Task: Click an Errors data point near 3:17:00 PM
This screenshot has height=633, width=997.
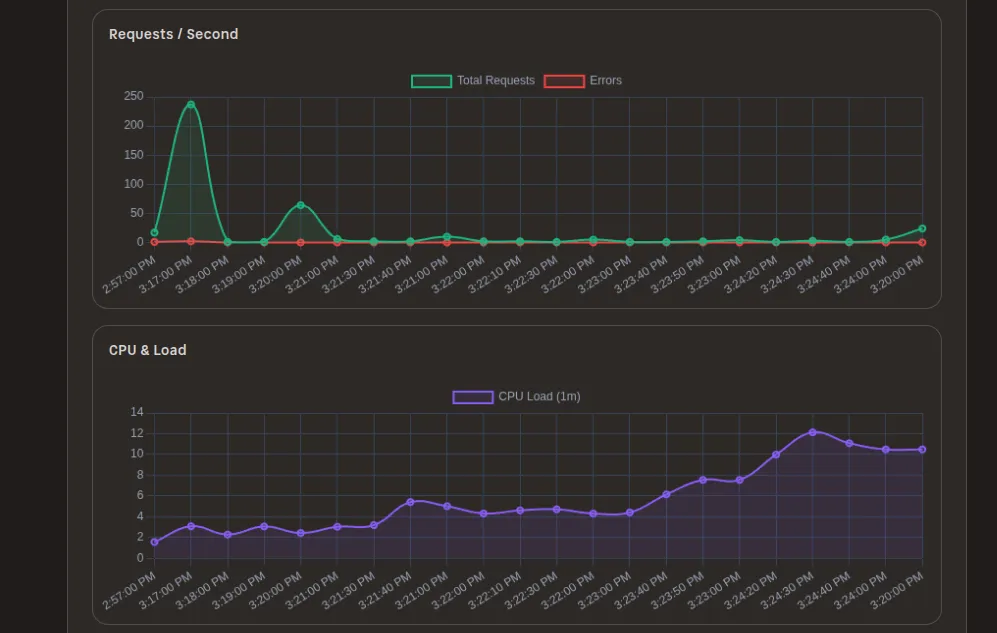Action: [x=191, y=240]
